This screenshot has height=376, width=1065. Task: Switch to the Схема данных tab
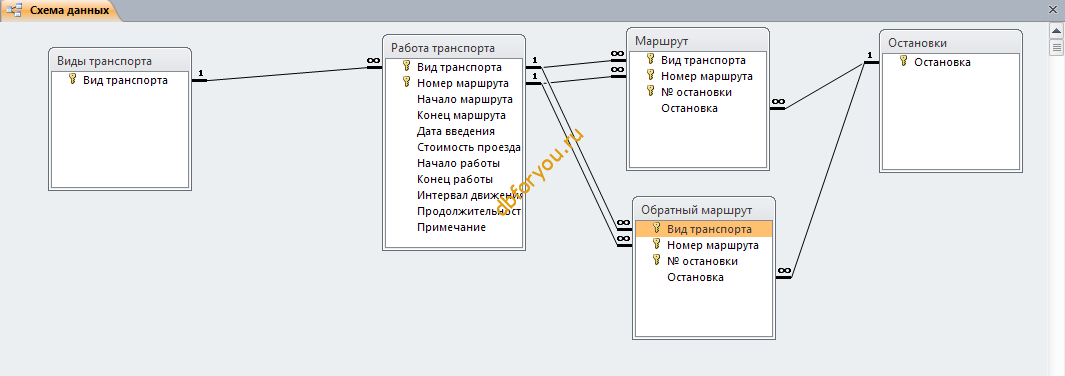[60, 11]
